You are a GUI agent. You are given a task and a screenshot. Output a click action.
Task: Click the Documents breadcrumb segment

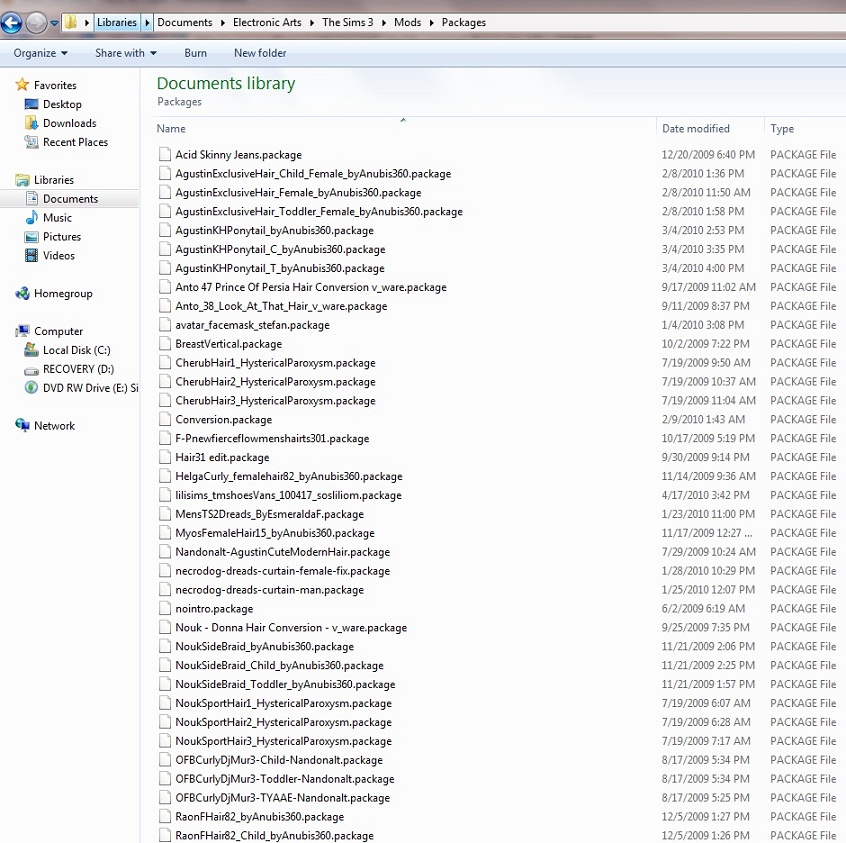tap(185, 22)
